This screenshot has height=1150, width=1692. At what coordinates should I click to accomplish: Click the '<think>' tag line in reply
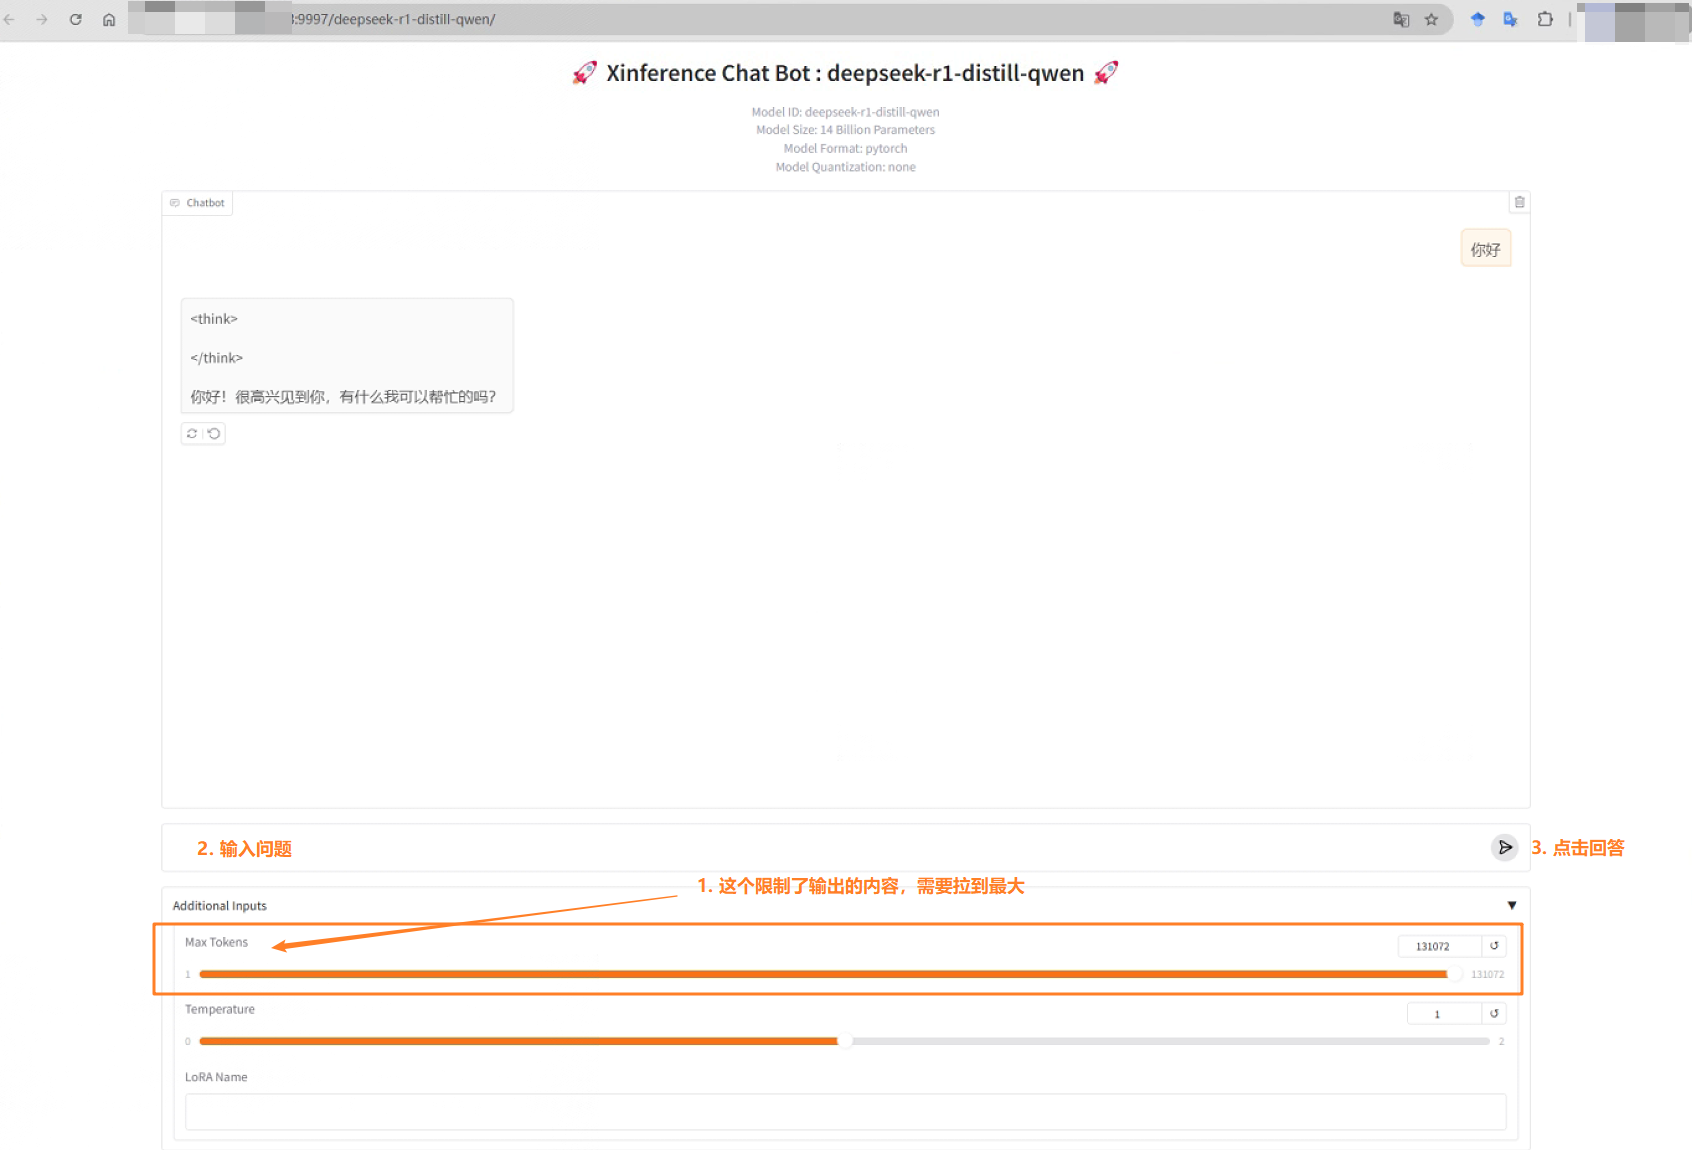[214, 319]
